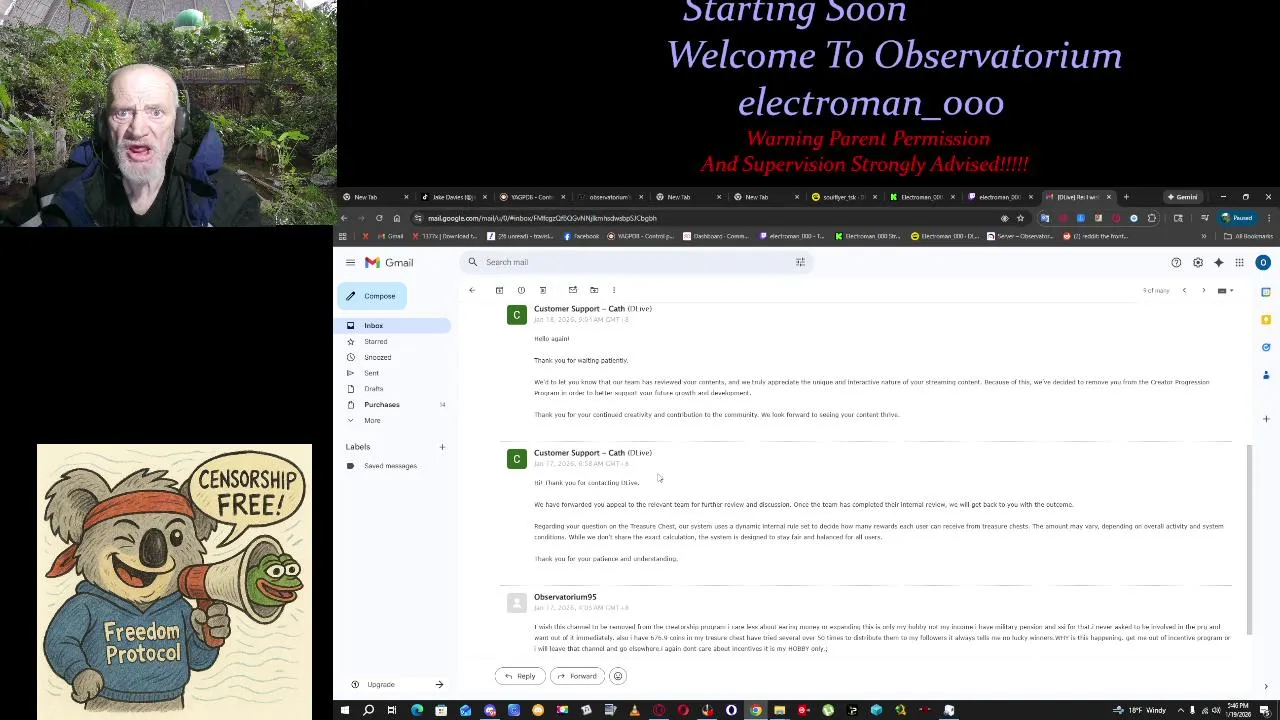Hide the side panel with the bottom chevron

[1266, 686]
